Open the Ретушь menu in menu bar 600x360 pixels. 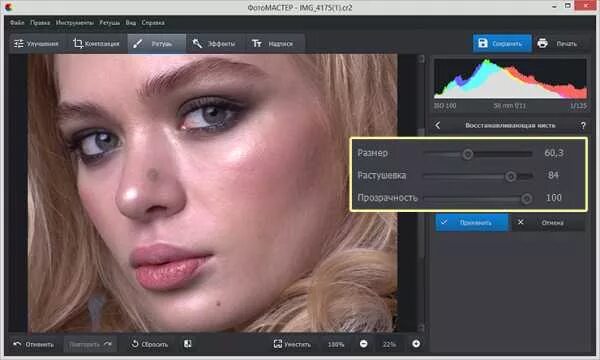point(109,23)
